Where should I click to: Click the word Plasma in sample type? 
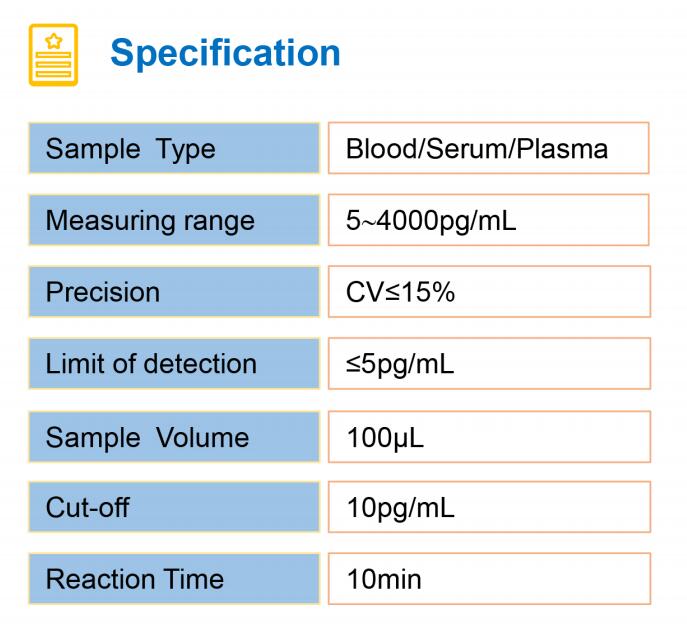pyautogui.click(x=562, y=148)
